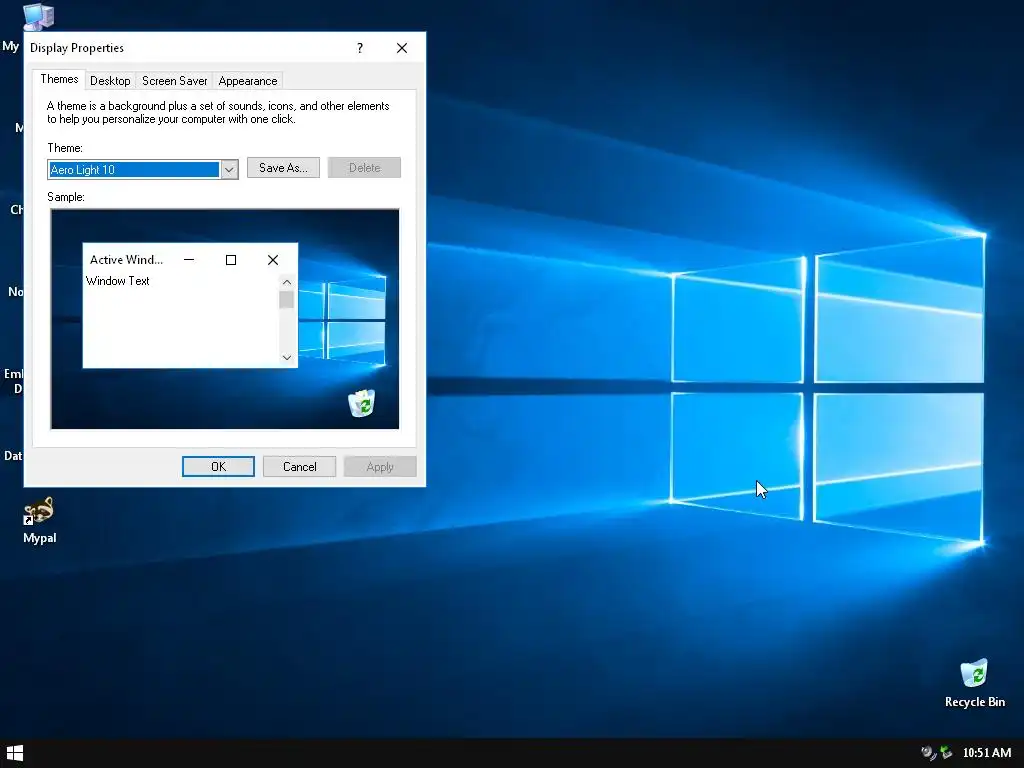This screenshot has width=1024, height=768.
Task: Switch to the Desktop tab
Action: pyautogui.click(x=110, y=81)
